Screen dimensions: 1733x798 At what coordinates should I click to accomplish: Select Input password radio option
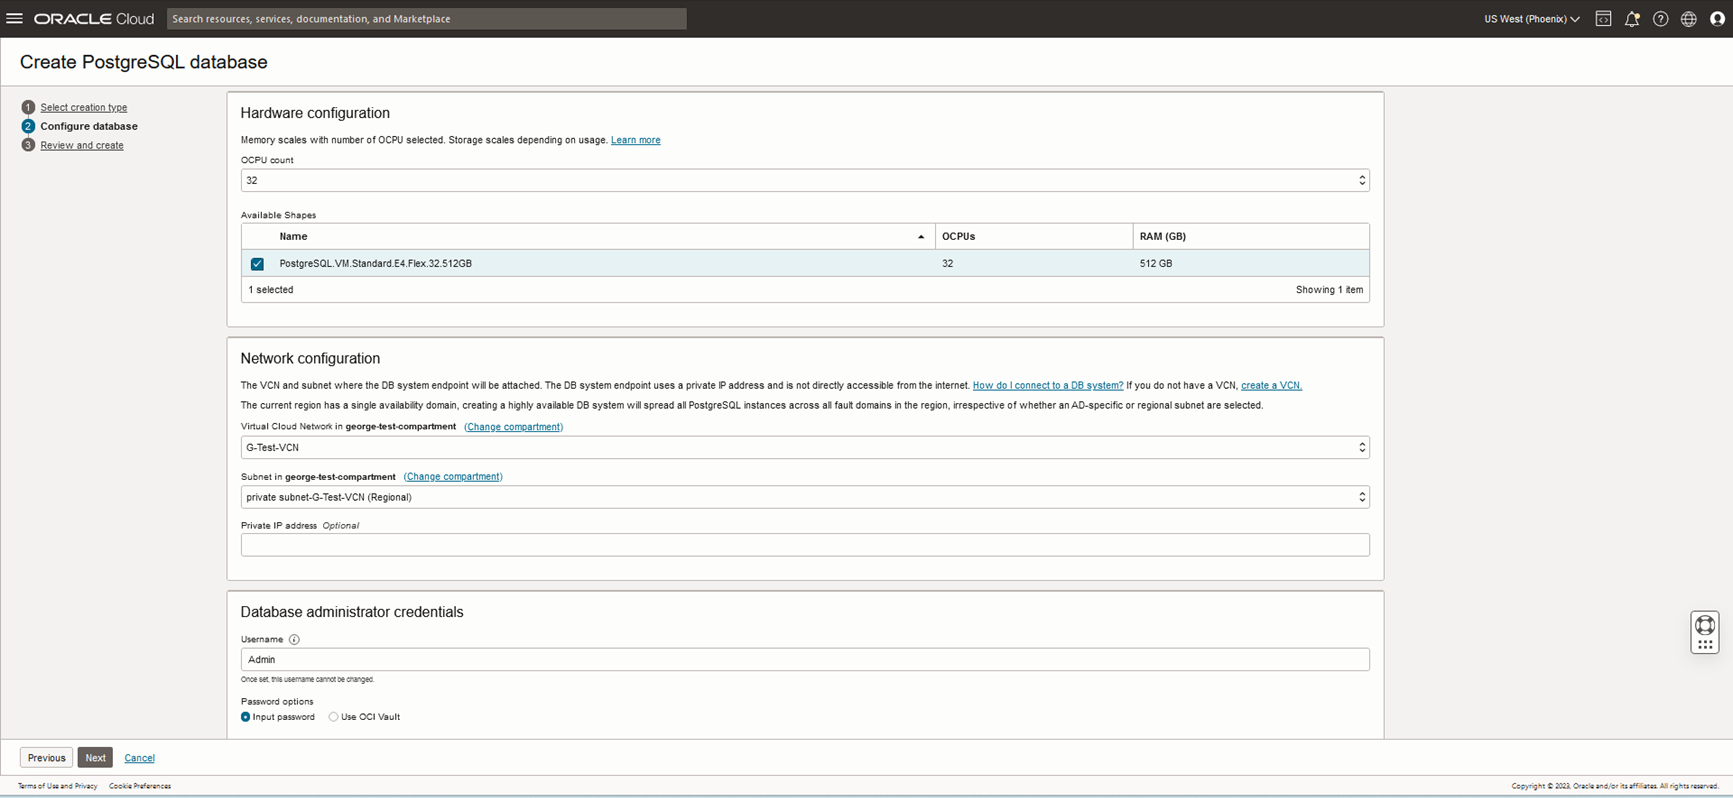(246, 717)
